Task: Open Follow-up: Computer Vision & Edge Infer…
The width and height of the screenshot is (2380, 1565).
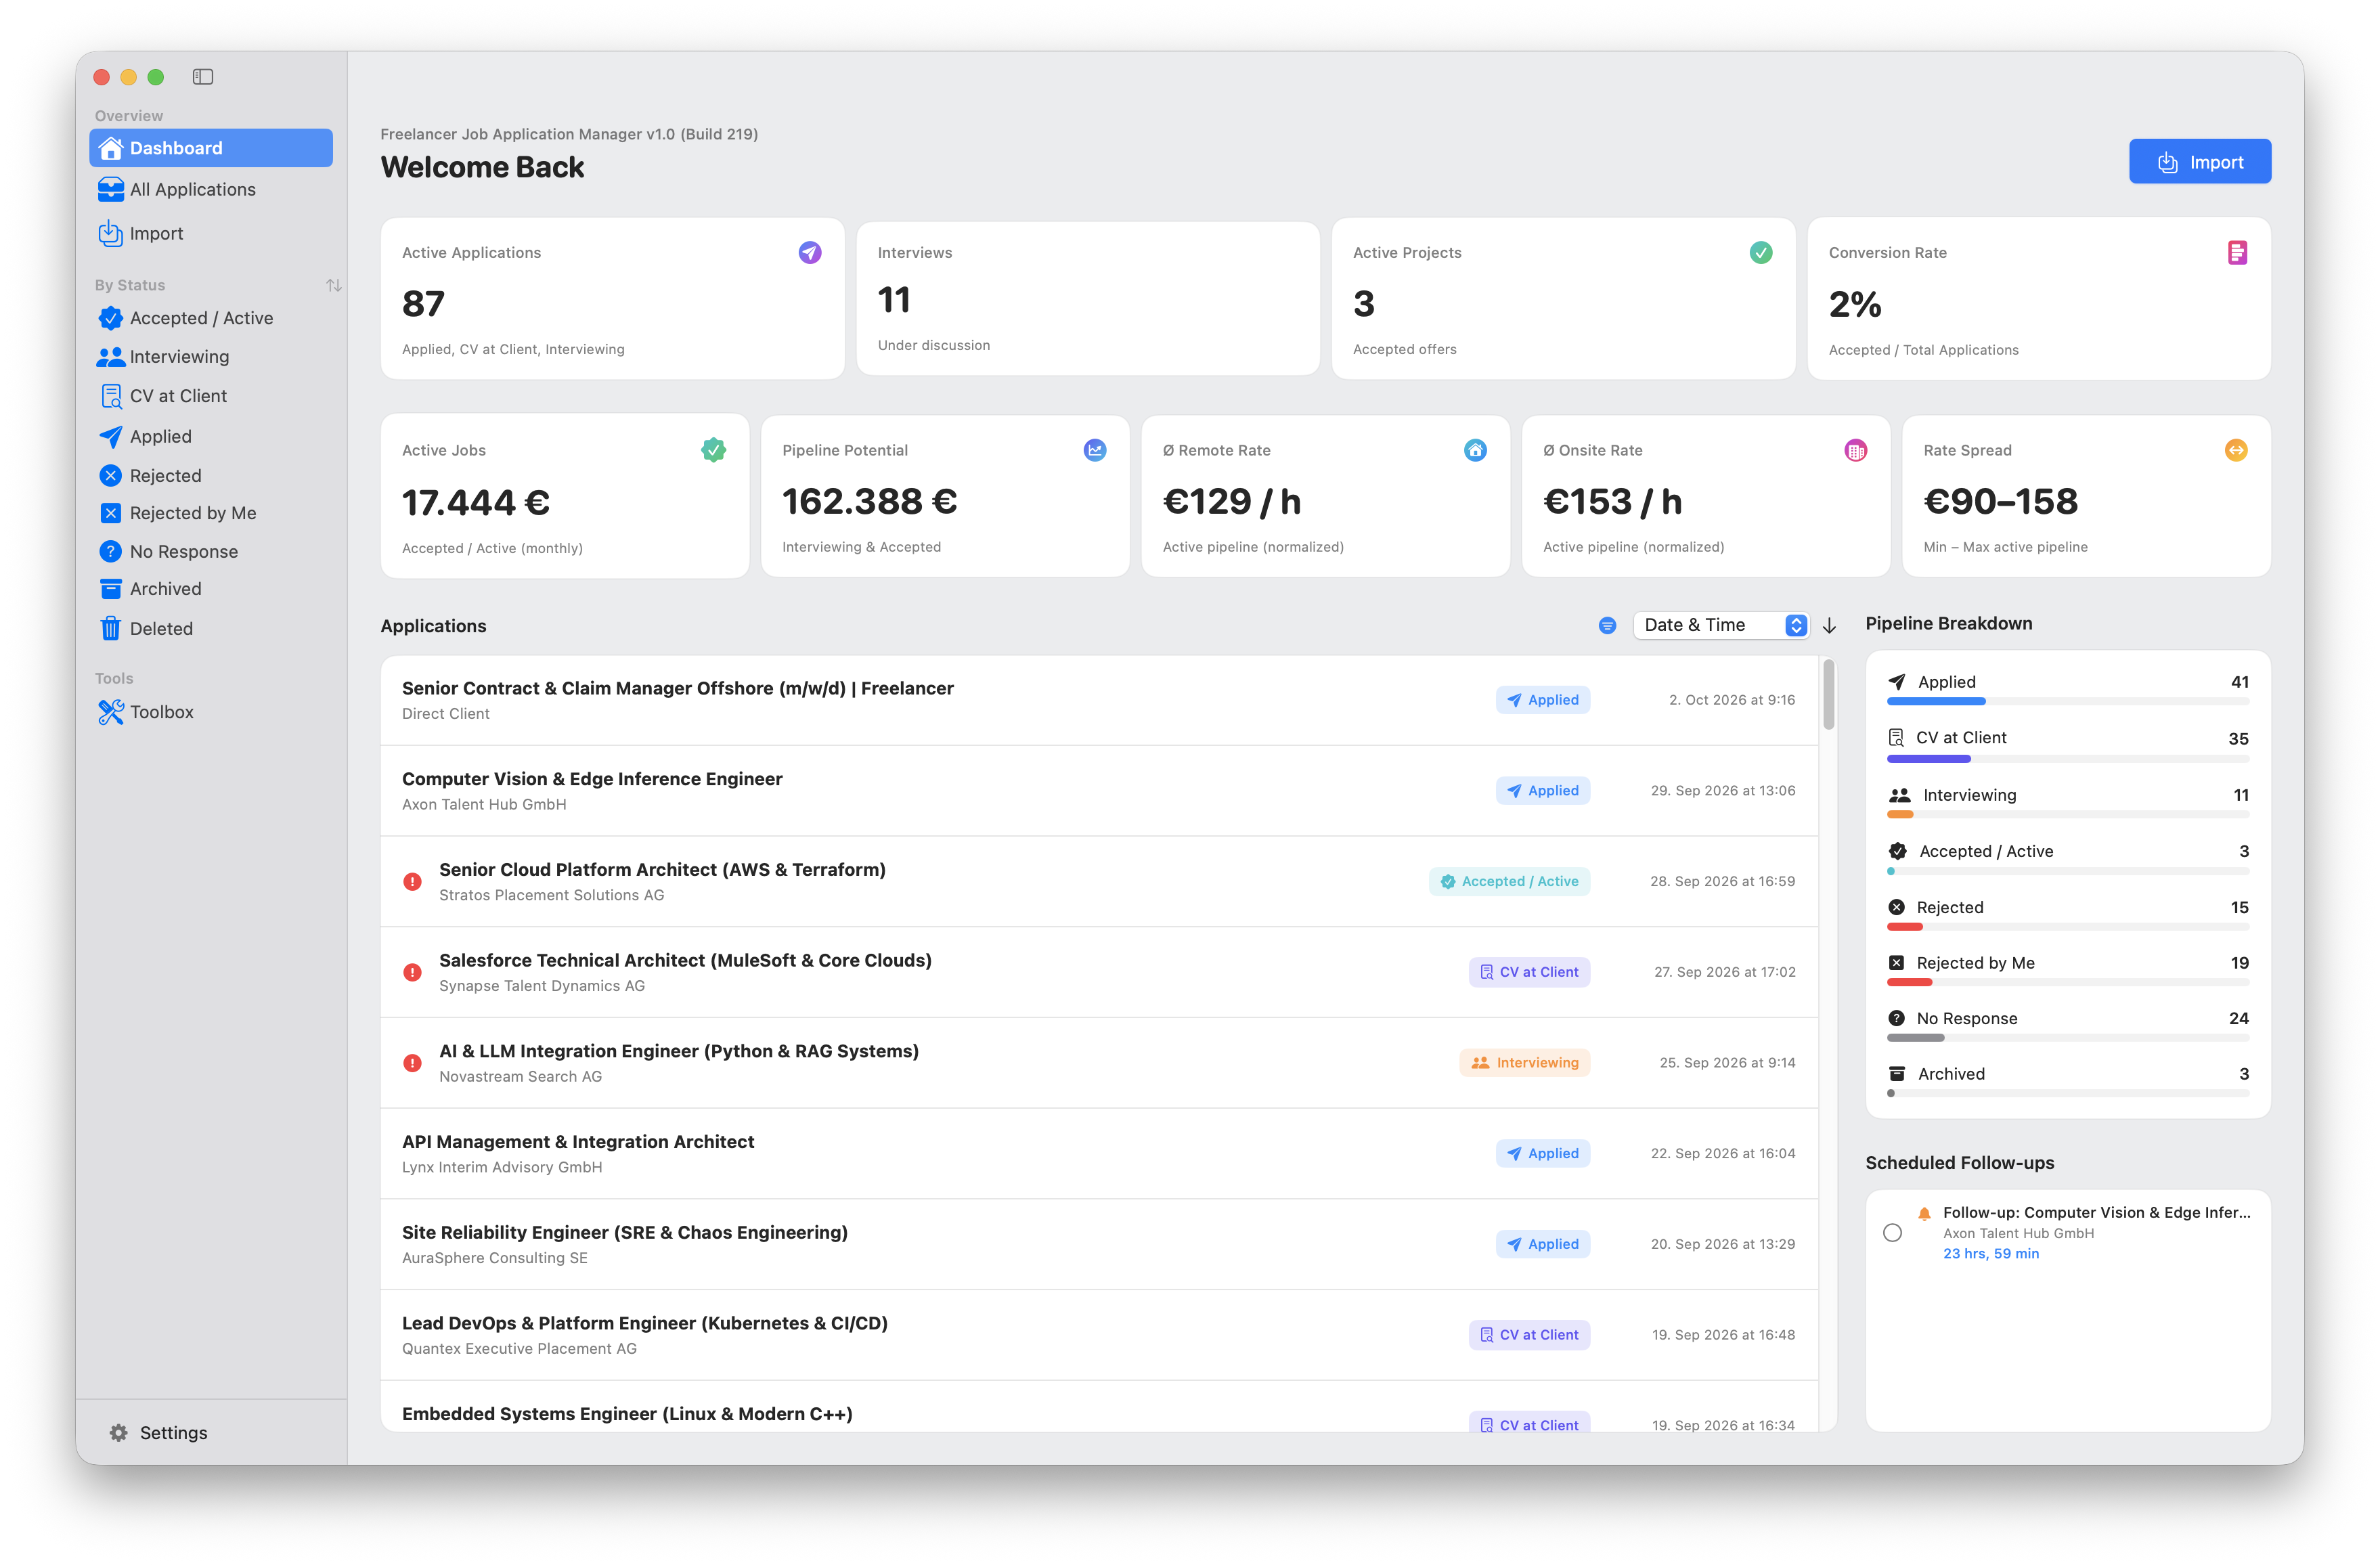Action: tap(2097, 1213)
